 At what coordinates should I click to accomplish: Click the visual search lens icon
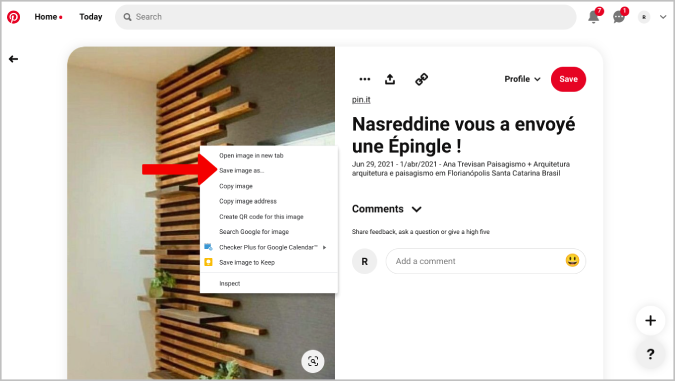tap(313, 361)
